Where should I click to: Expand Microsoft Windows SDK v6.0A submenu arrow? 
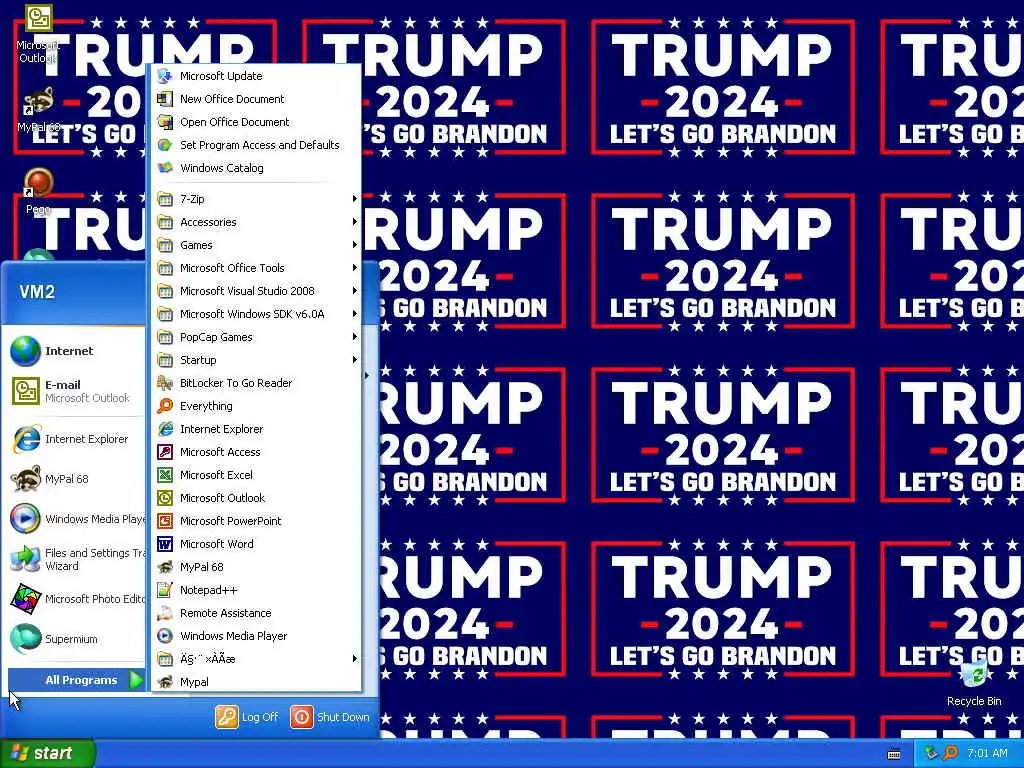(355, 314)
